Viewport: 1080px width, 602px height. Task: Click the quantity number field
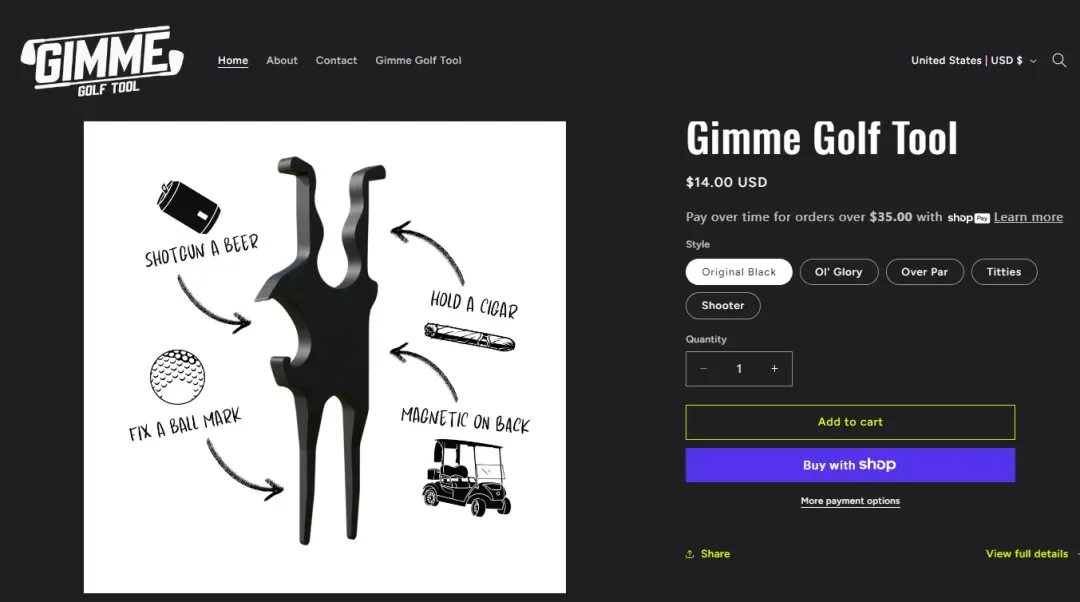point(739,369)
